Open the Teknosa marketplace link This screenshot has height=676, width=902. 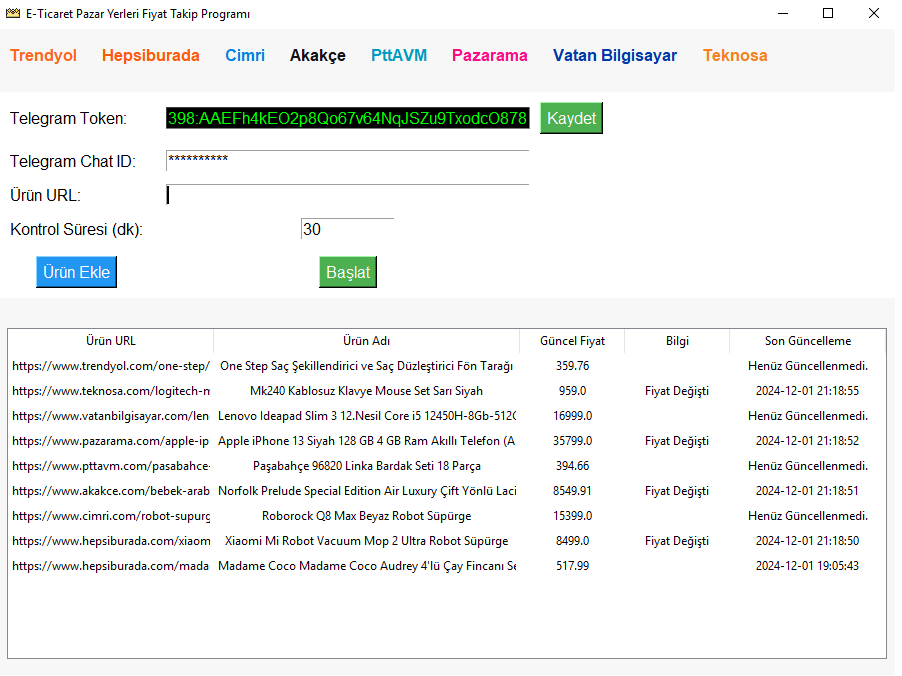(735, 55)
